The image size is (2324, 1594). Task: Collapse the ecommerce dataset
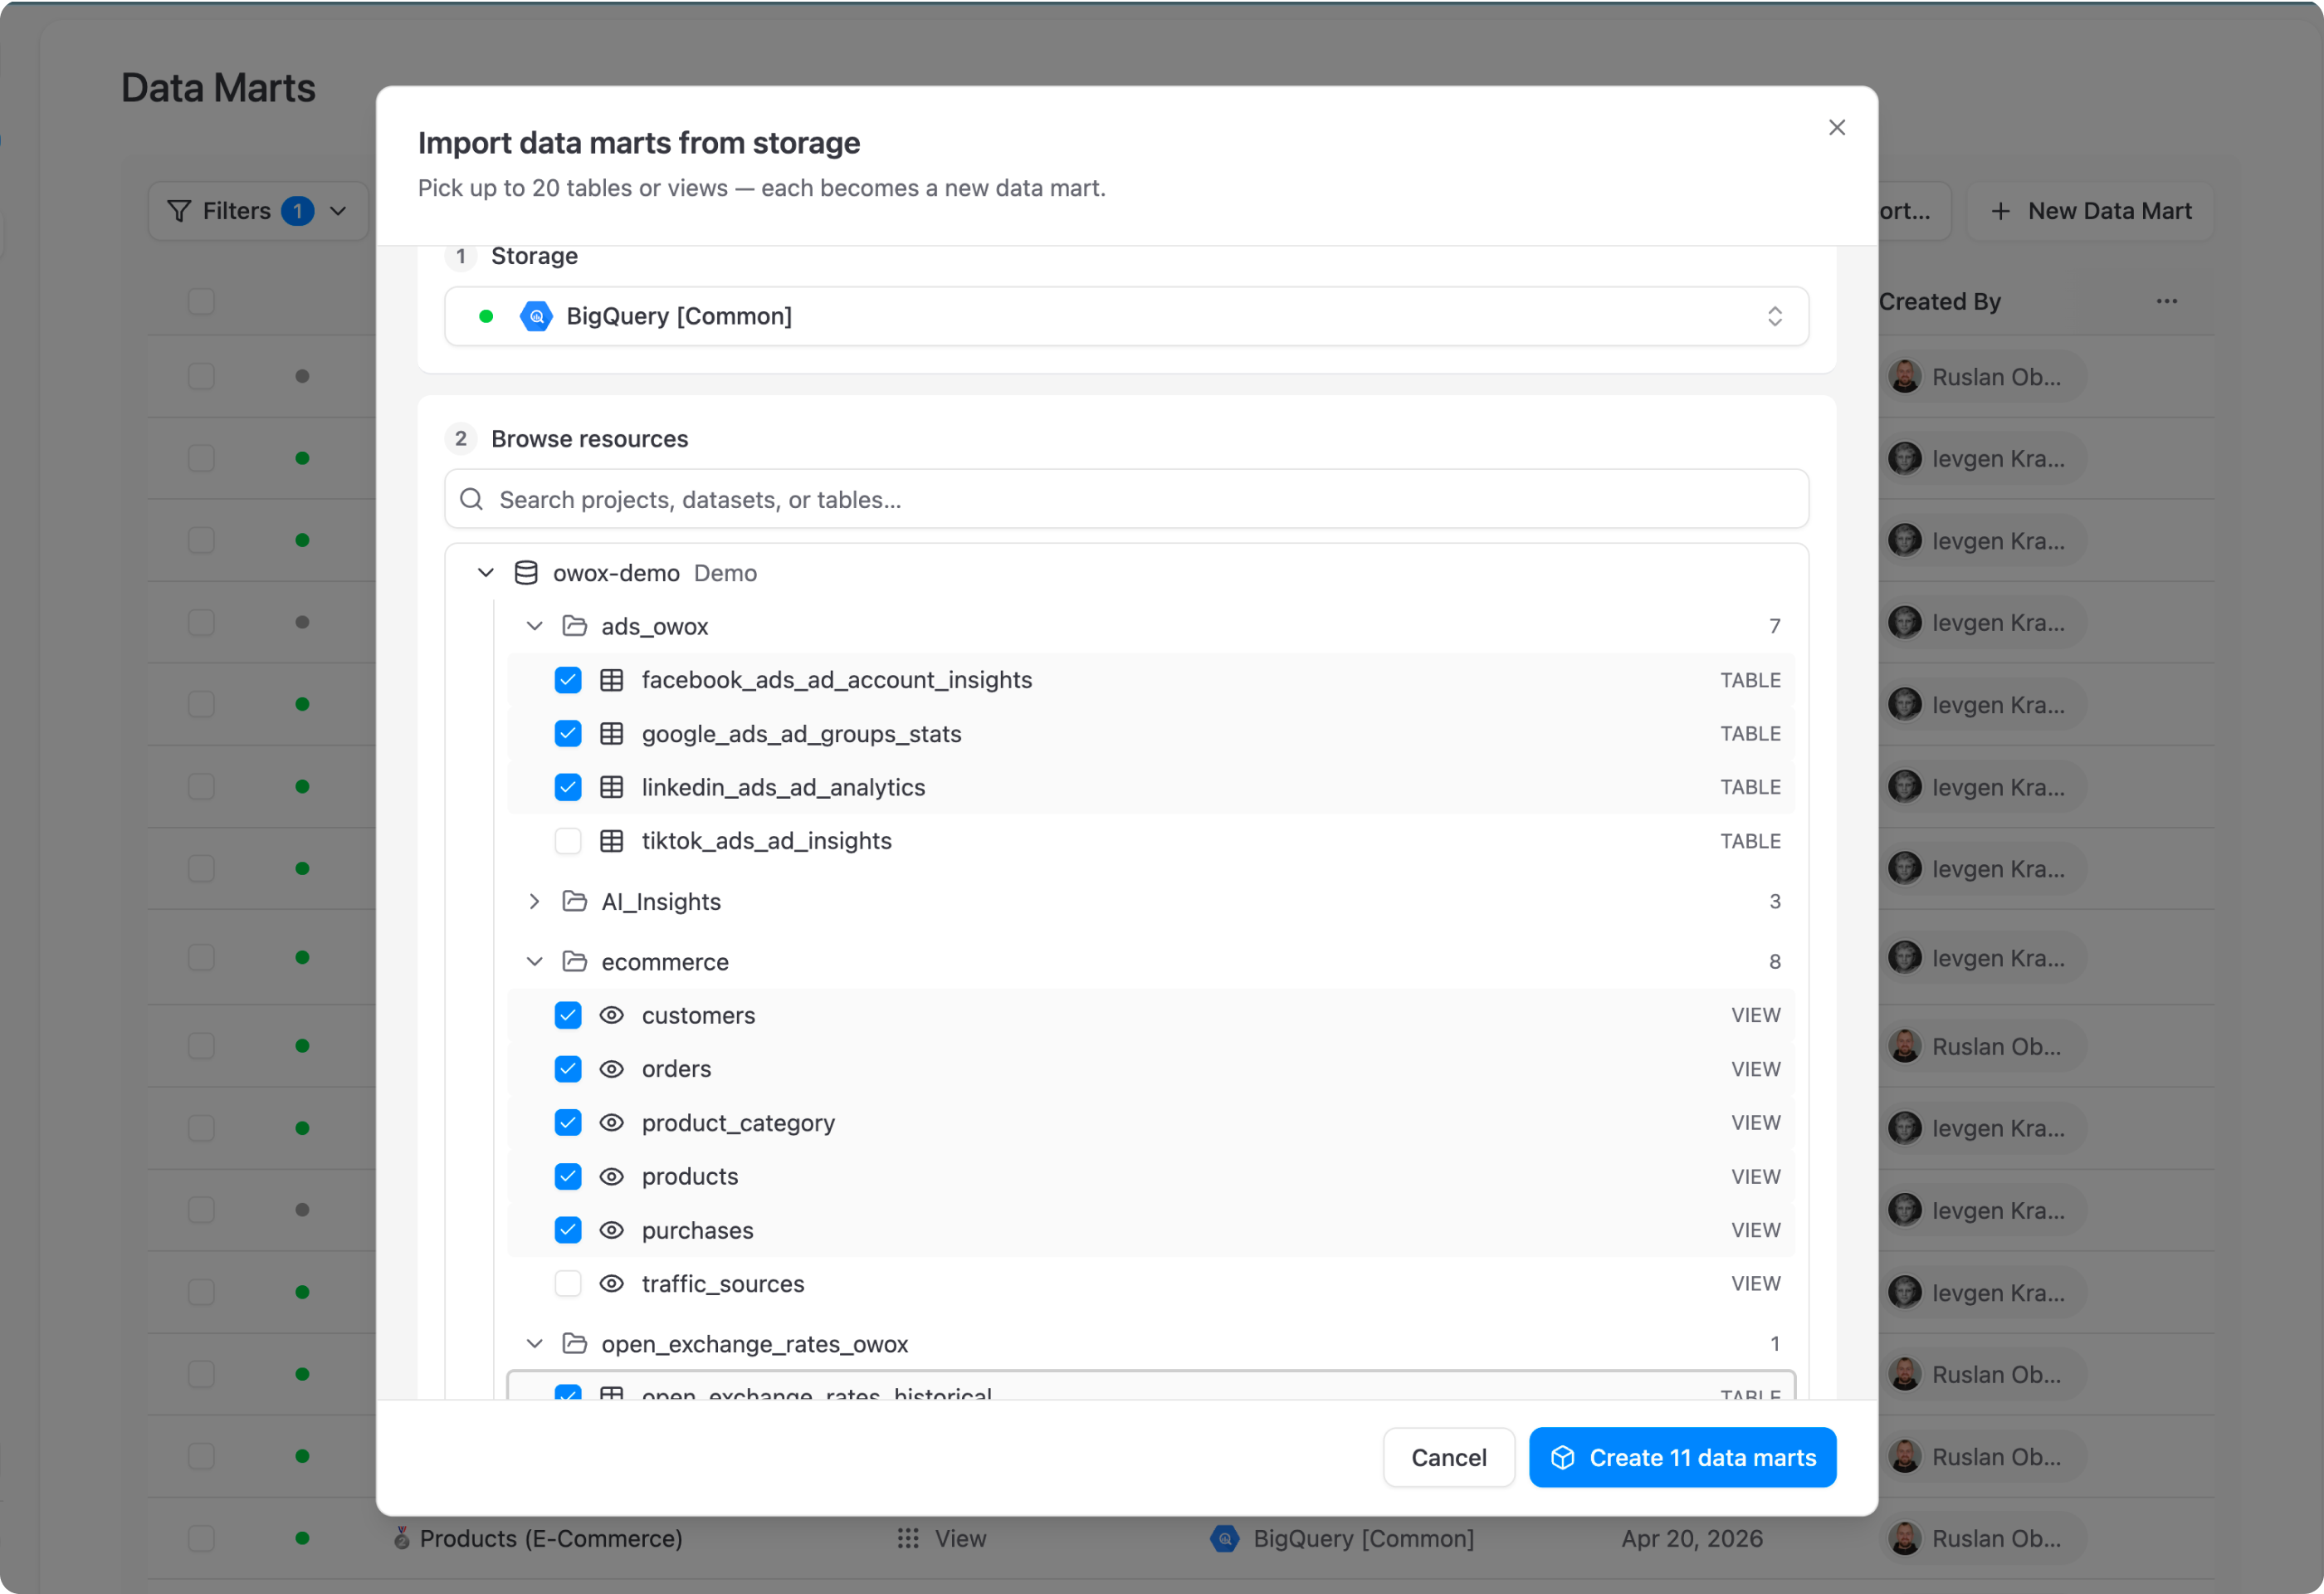tap(534, 961)
